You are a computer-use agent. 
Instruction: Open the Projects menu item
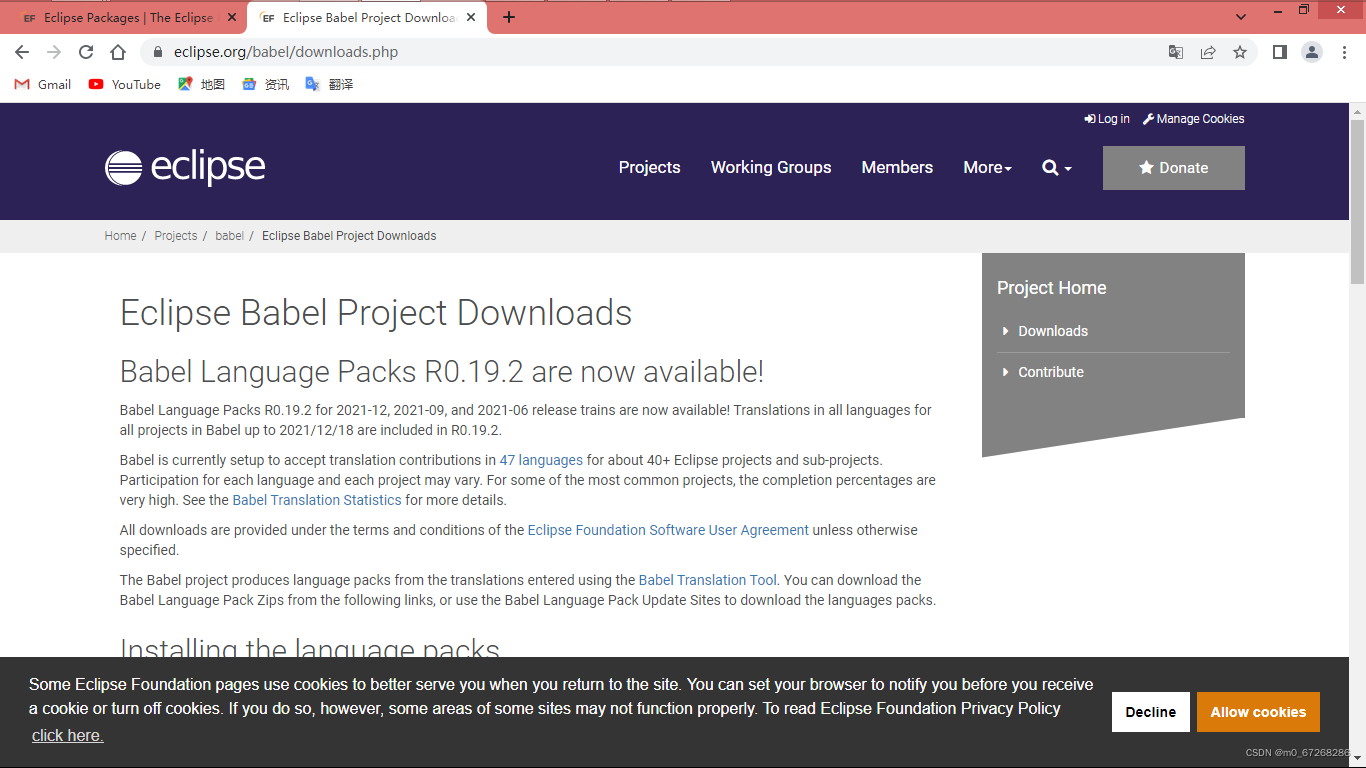[650, 168]
